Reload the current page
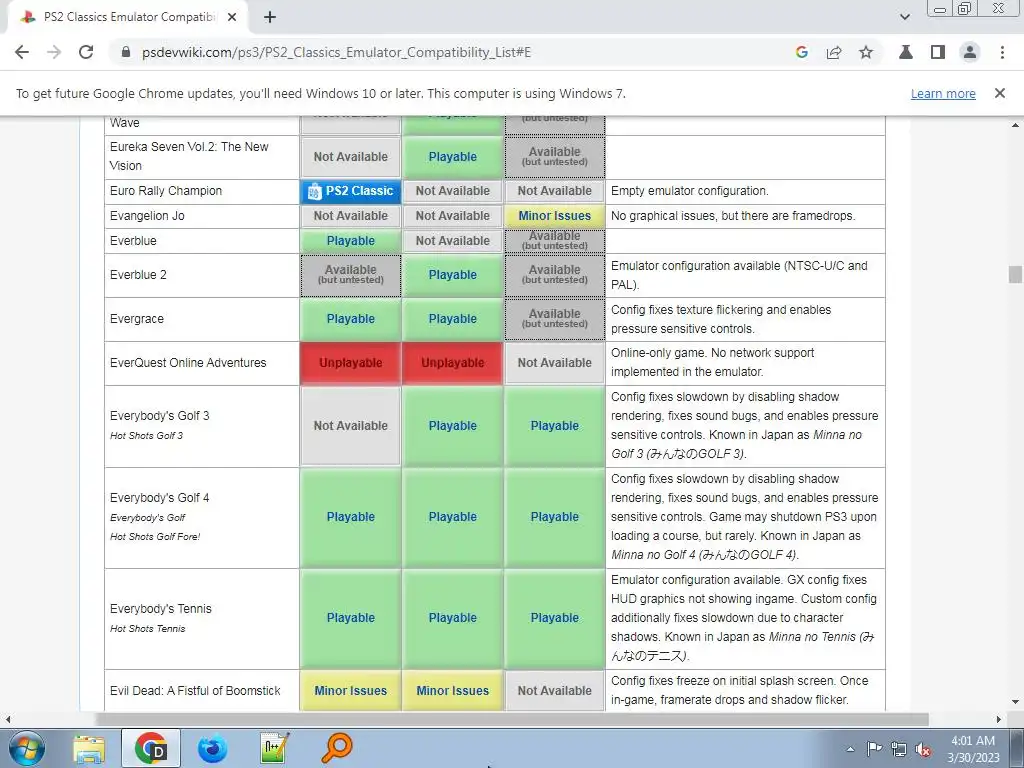This screenshot has width=1024, height=768. (x=86, y=52)
